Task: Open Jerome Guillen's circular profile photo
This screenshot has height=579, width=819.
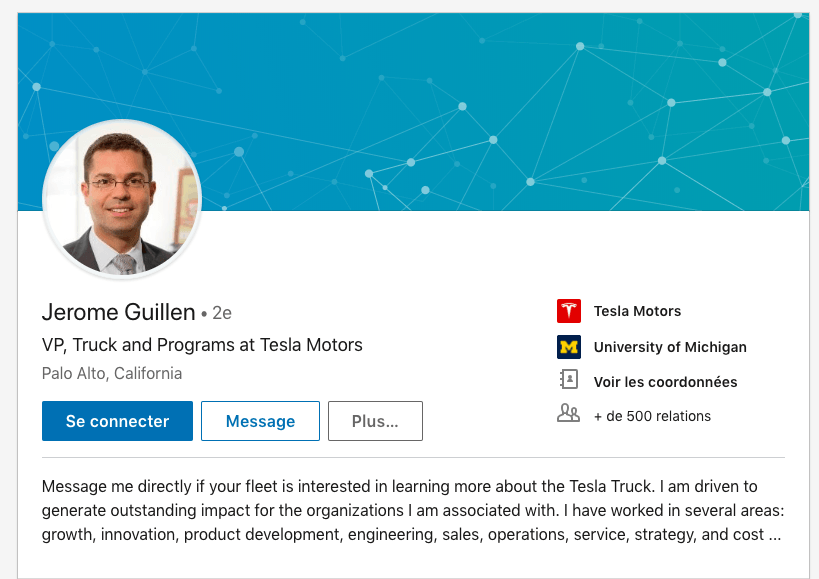Action: (122, 199)
